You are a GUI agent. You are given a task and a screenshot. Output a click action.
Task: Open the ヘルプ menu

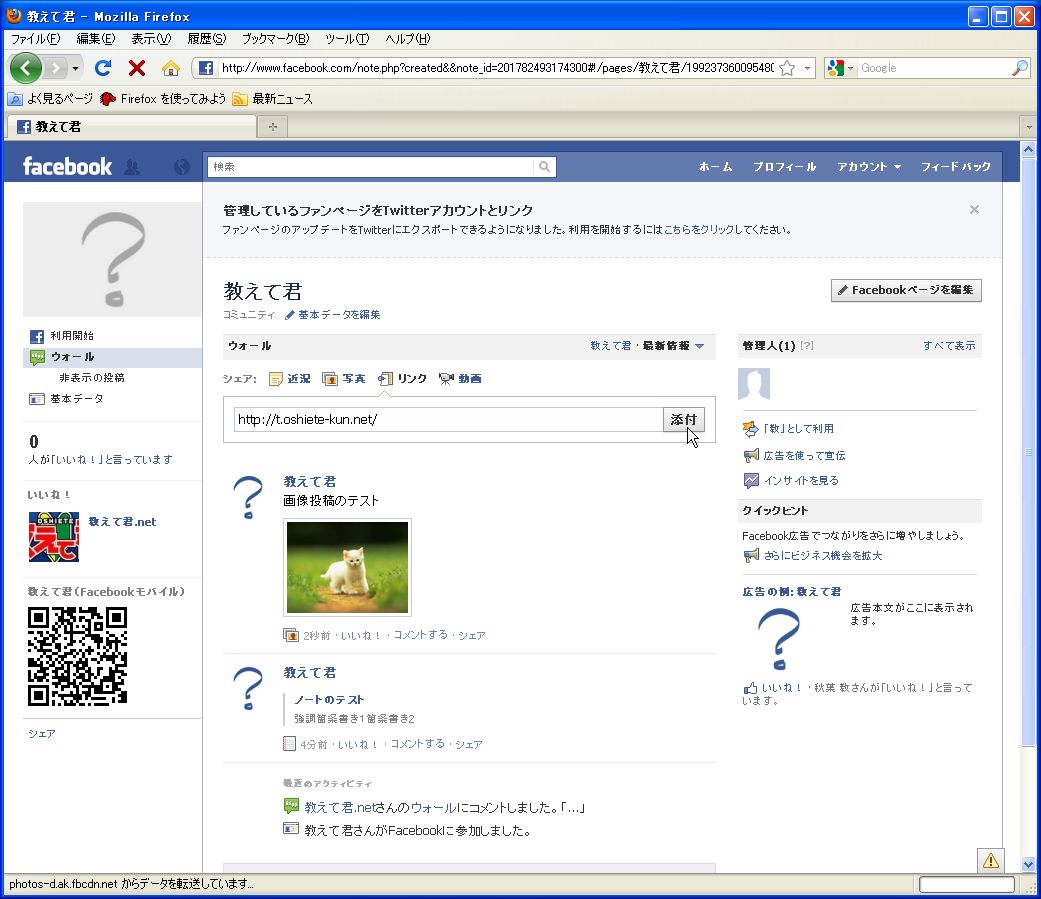(408, 39)
